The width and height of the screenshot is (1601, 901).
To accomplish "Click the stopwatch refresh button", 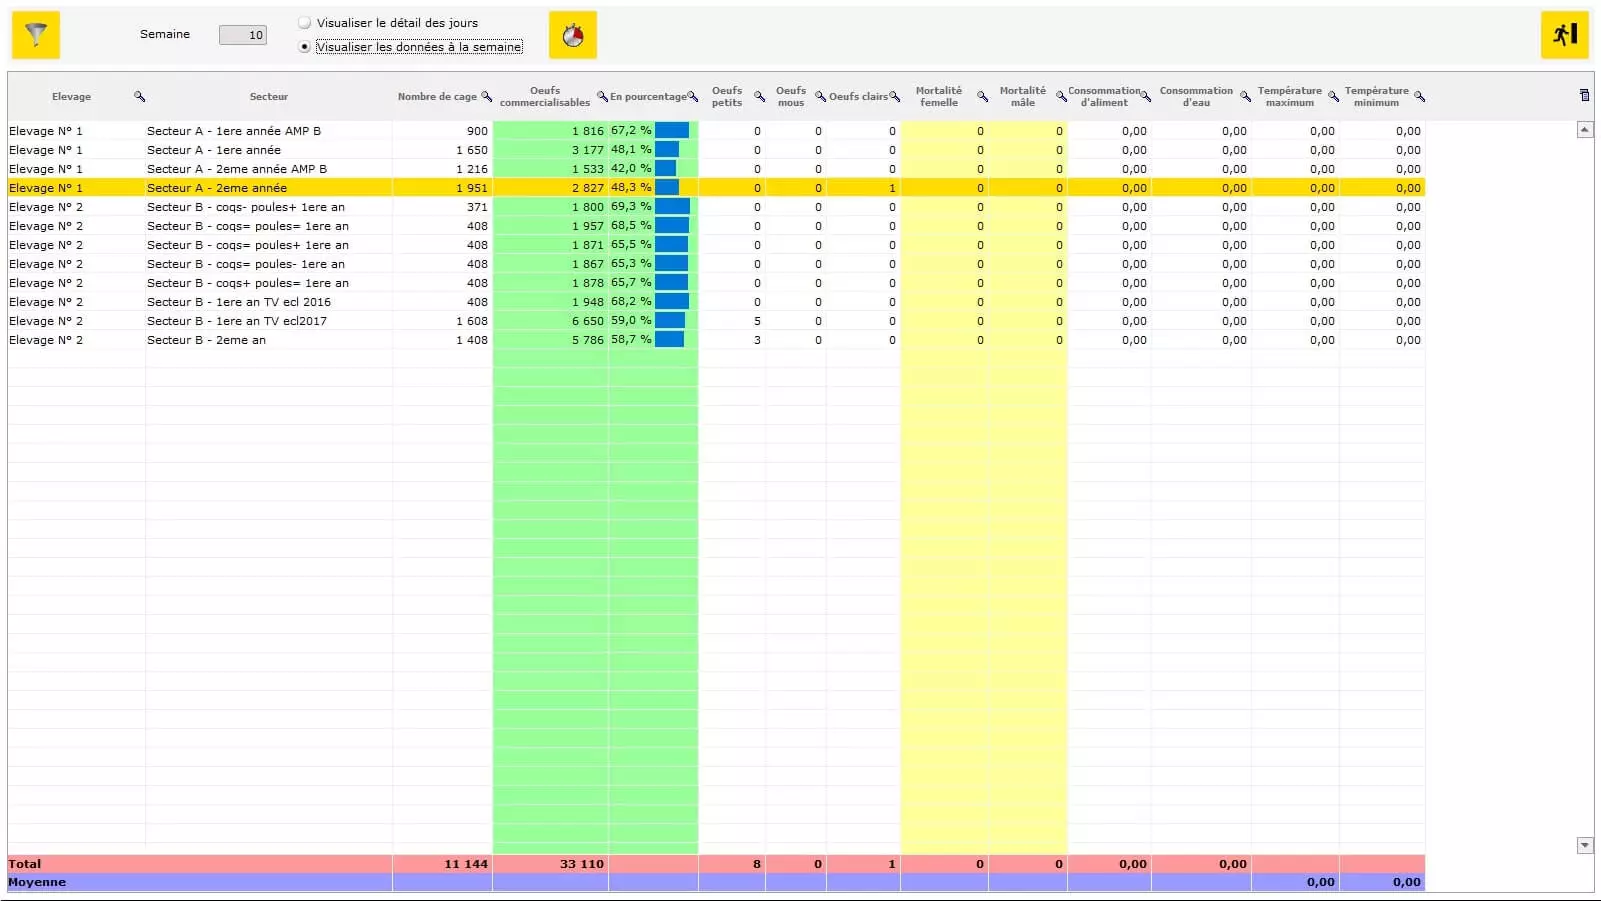I will pos(573,35).
